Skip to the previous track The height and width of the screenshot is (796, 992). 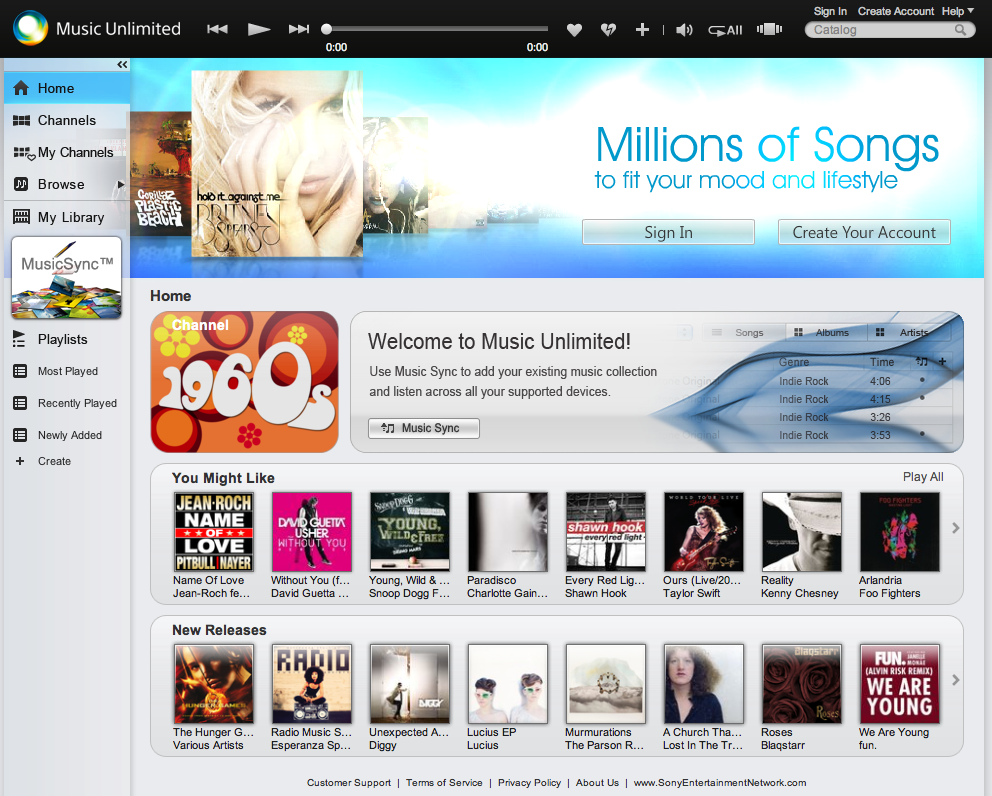pos(217,29)
